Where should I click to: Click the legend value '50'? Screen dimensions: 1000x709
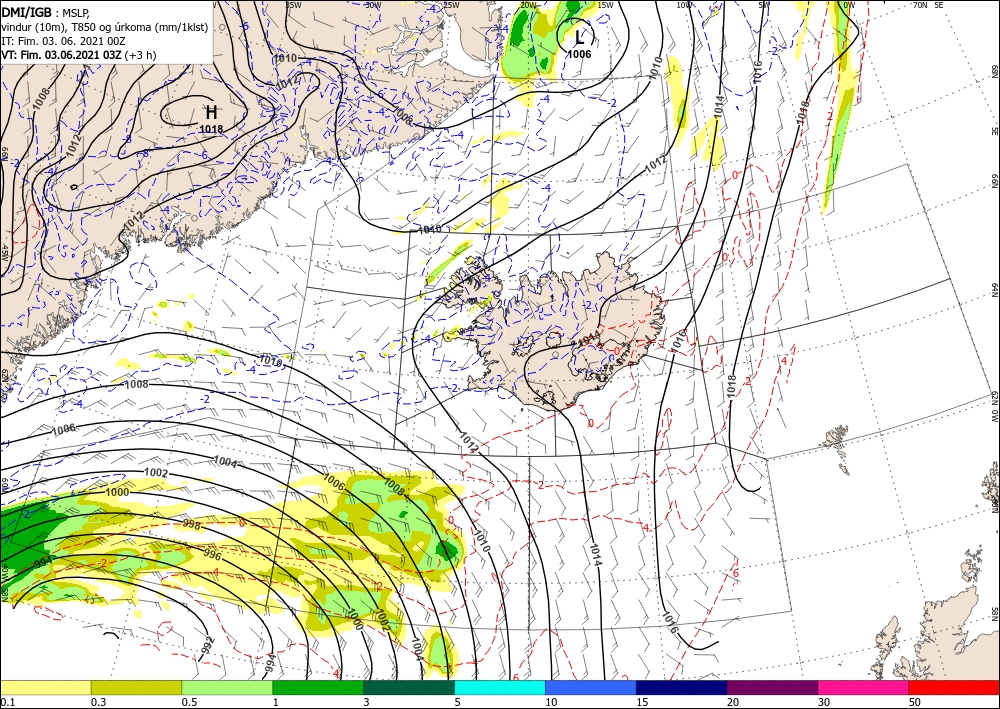pos(915,702)
